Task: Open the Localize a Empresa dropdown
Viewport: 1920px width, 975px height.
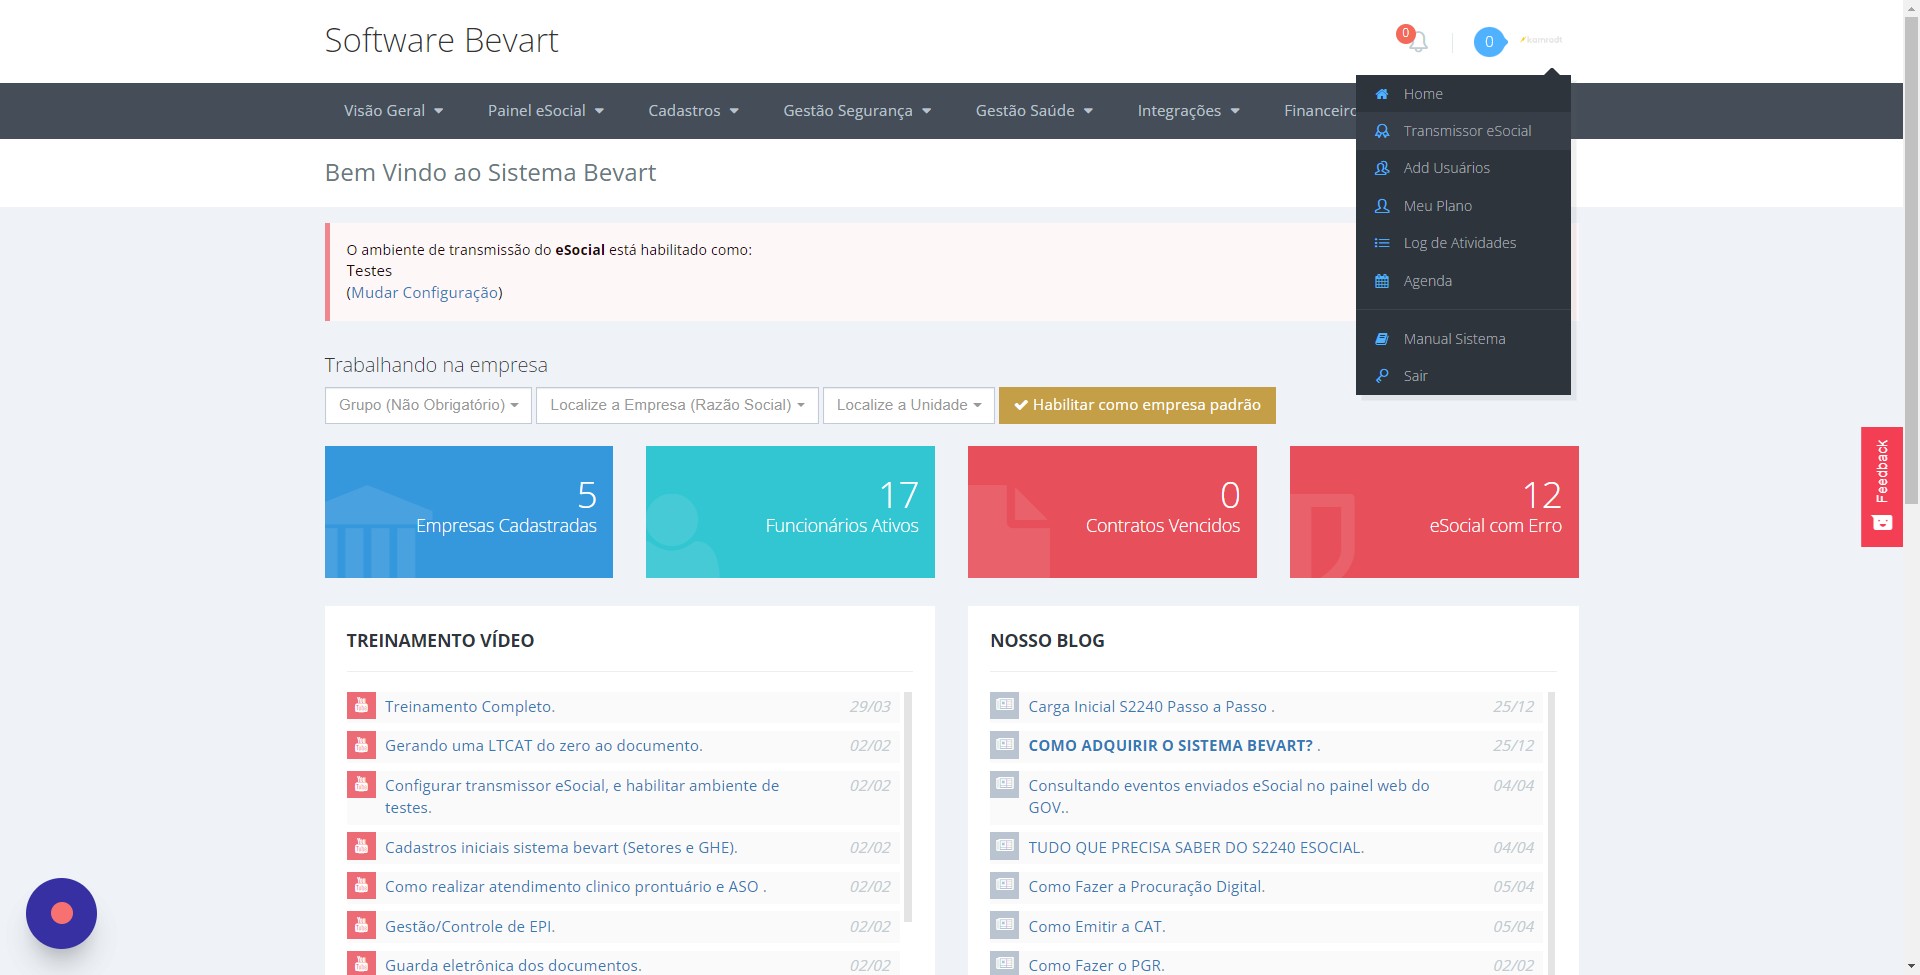Action: click(x=677, y=405)
